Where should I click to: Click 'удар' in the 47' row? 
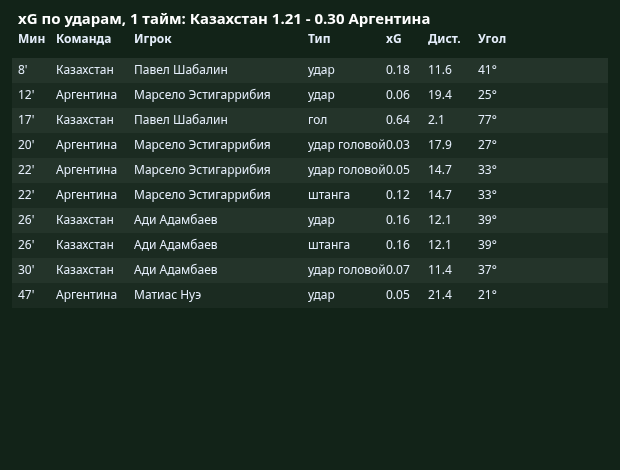321,295
